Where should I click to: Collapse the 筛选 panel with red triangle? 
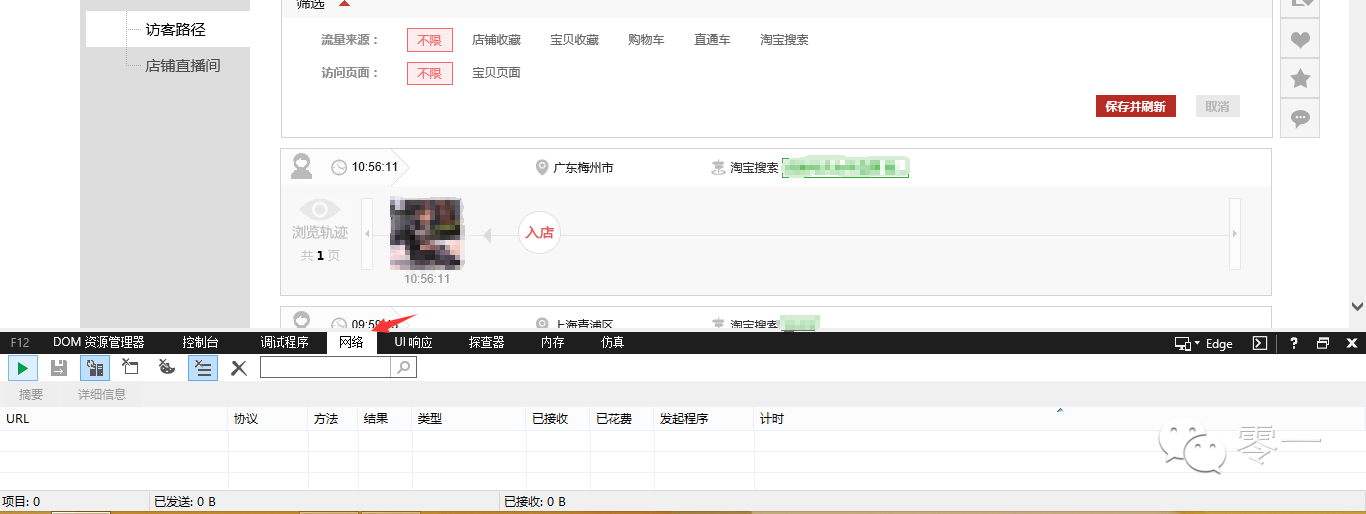coord(345,4)
